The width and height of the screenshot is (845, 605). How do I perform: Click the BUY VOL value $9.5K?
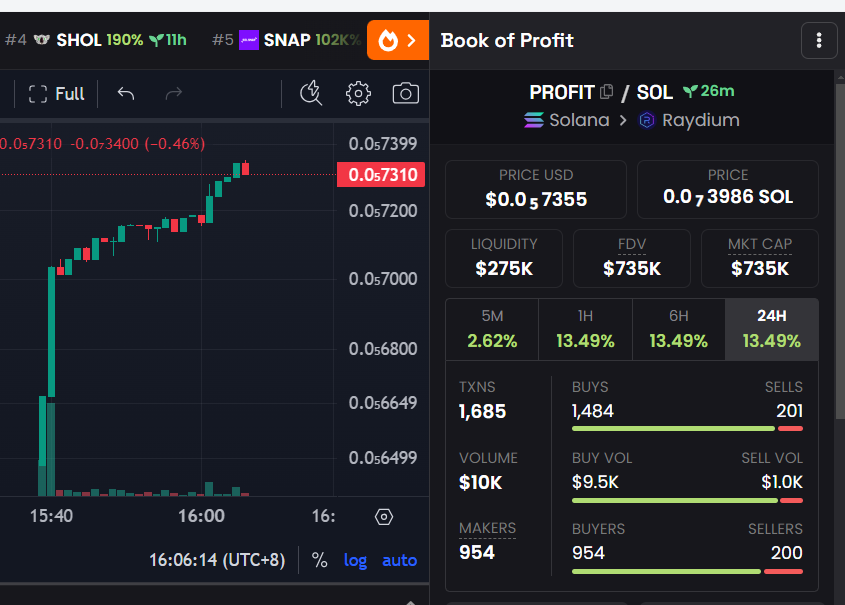[595, 482]
